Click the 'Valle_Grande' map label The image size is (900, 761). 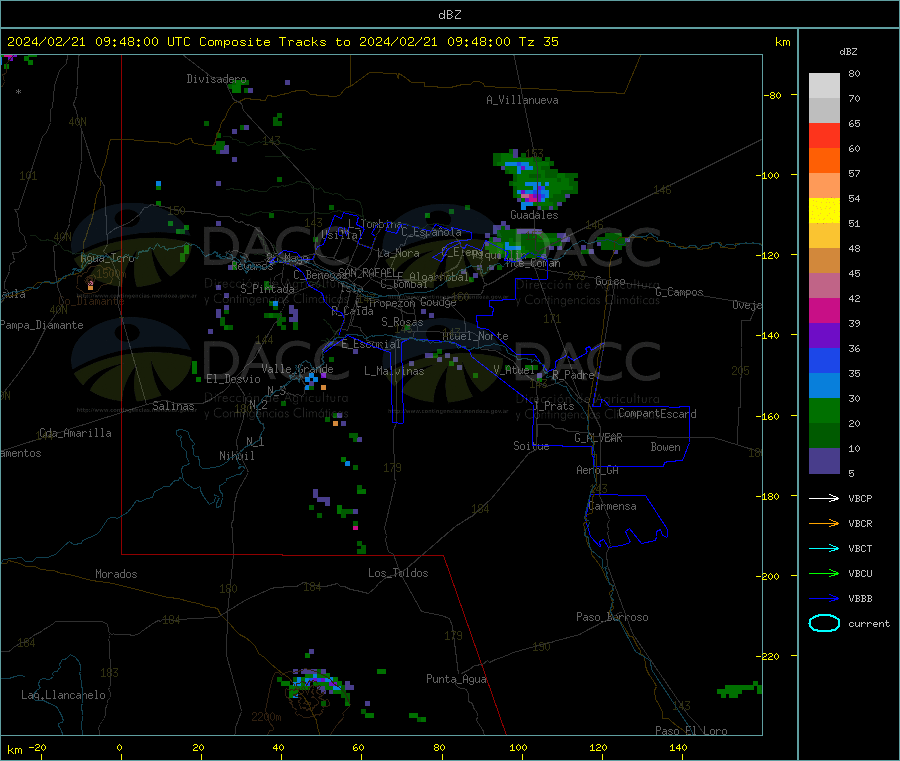tap(297, 369)
